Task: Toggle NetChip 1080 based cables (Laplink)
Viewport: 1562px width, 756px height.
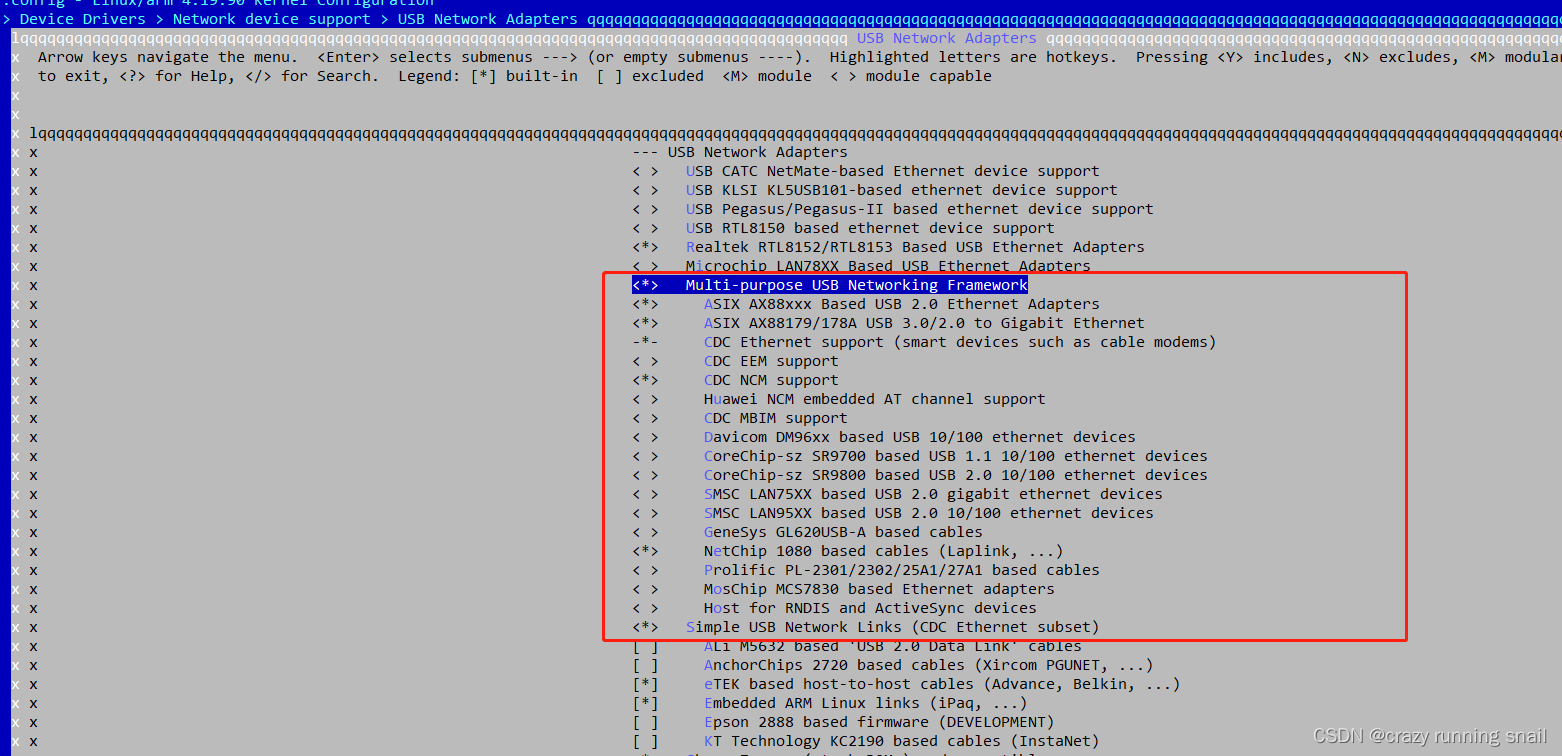Action: [848, 551]
